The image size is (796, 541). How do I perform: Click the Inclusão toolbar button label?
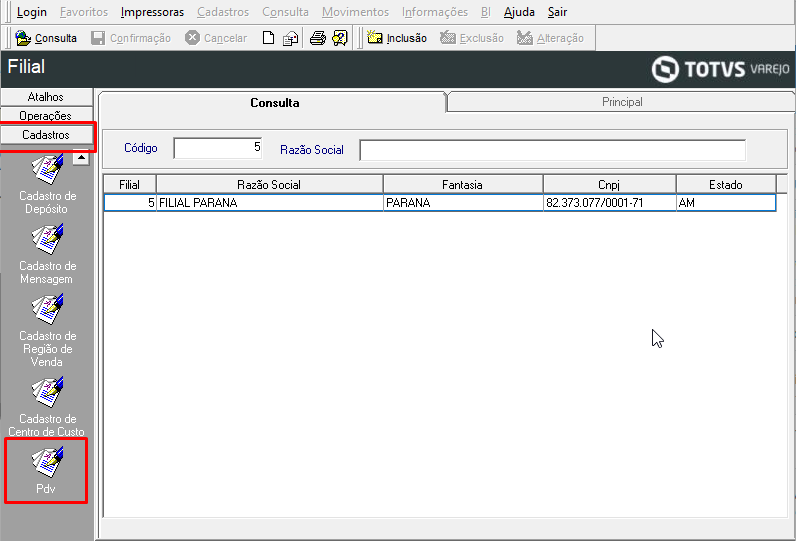click(407, 38)
